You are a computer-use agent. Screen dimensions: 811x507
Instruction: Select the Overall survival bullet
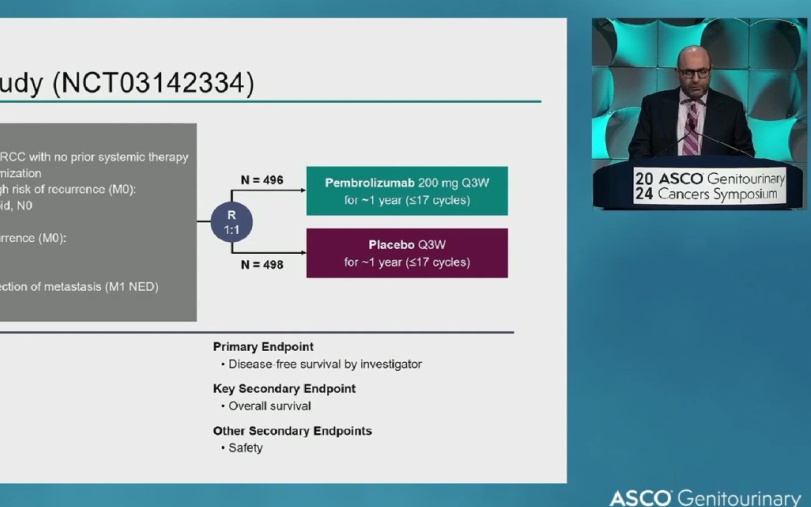coord(269,406)
